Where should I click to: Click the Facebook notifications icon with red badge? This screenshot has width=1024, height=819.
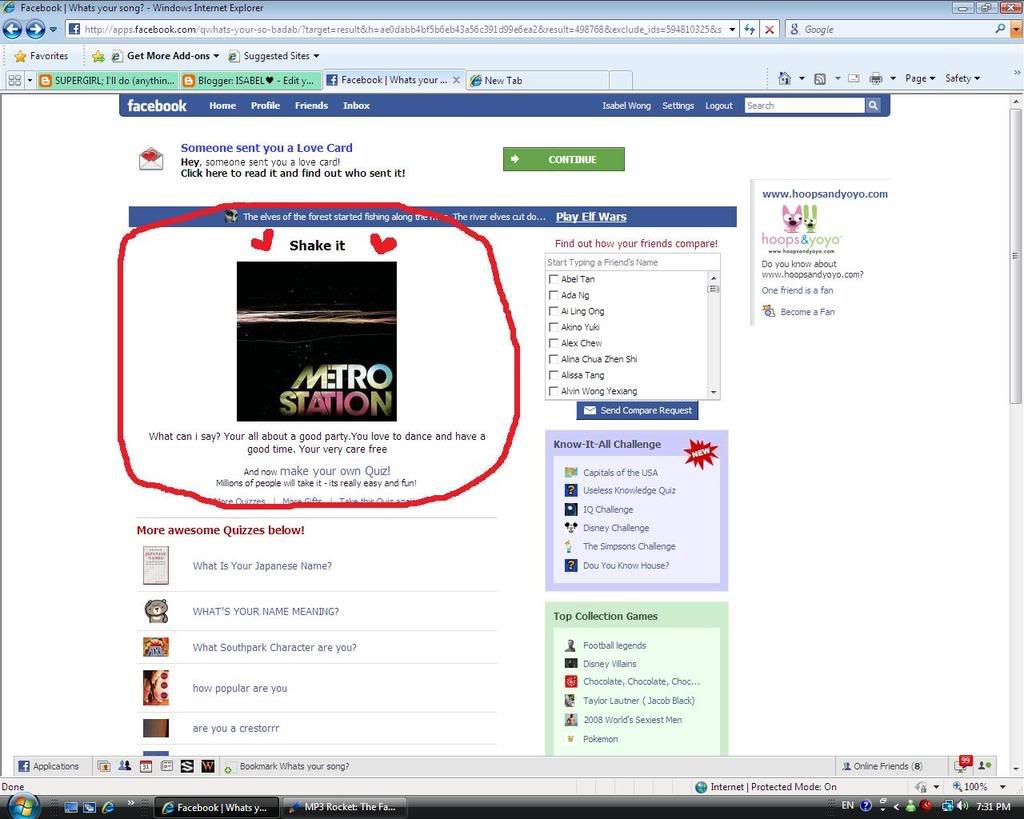click(x=963, y=765)
